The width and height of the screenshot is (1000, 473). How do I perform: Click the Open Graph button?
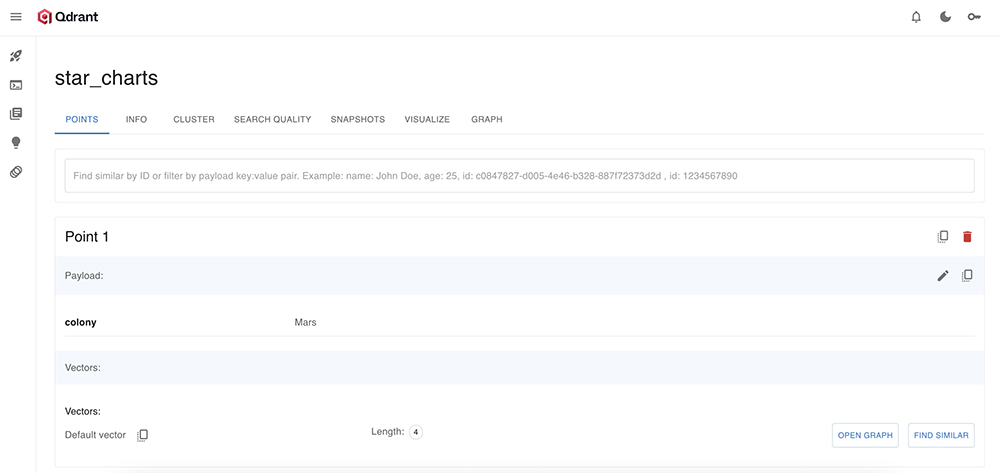click(x=866, y=435)
